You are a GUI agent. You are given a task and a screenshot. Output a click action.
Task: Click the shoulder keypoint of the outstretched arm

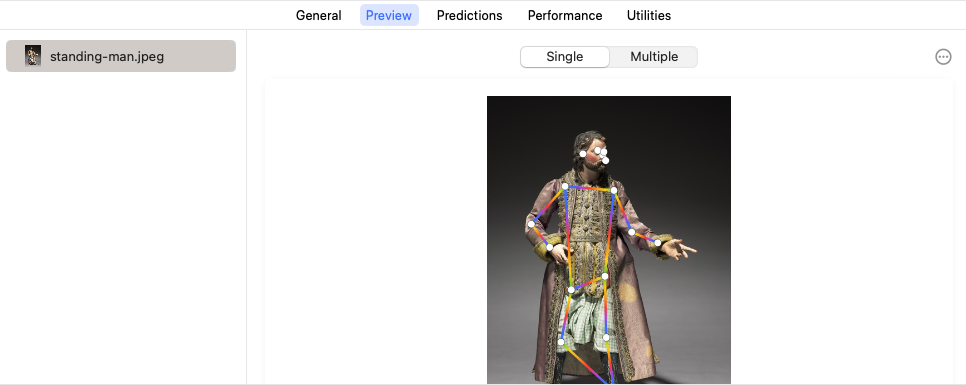[614, 190]
